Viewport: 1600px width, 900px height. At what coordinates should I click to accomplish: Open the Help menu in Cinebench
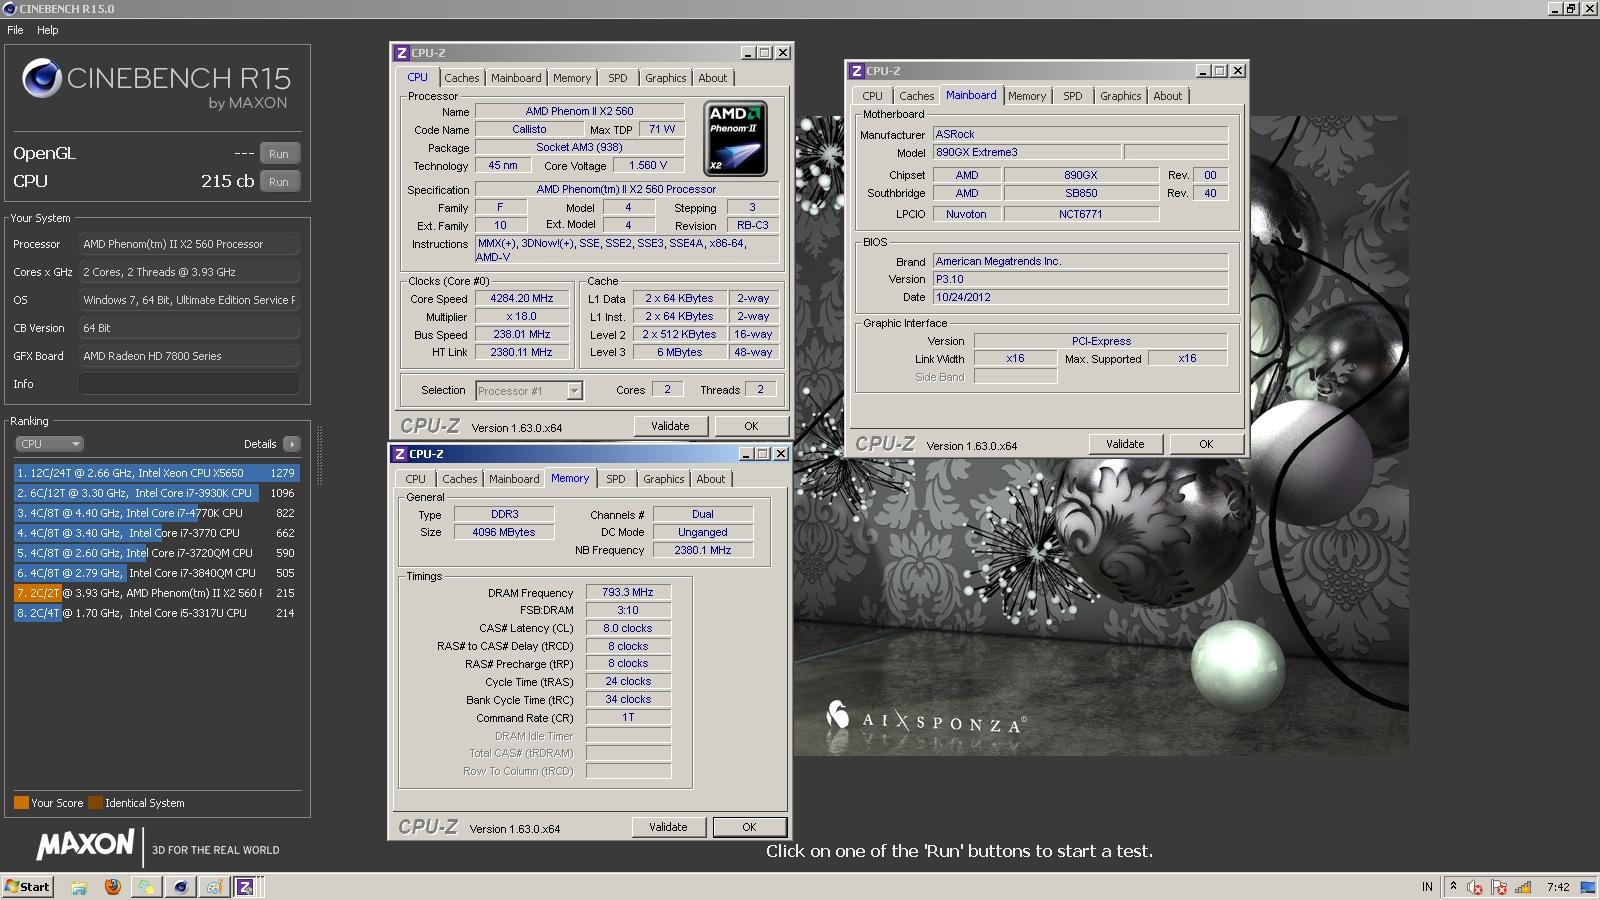click(x=48, y=30)
